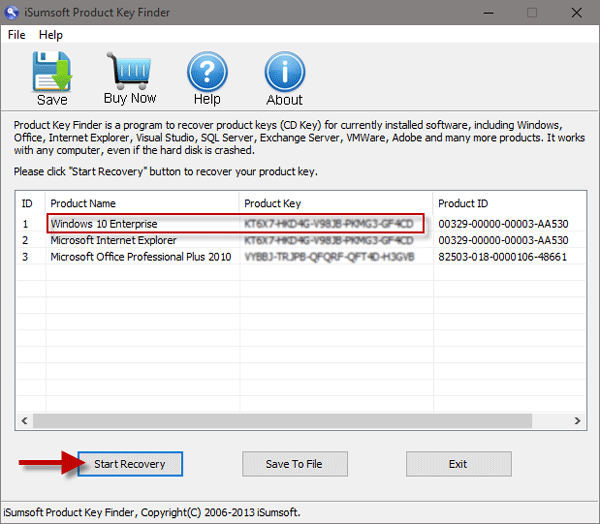Sort by the ID column header
This screenshot has width=600, height=524.
point(31,203)
